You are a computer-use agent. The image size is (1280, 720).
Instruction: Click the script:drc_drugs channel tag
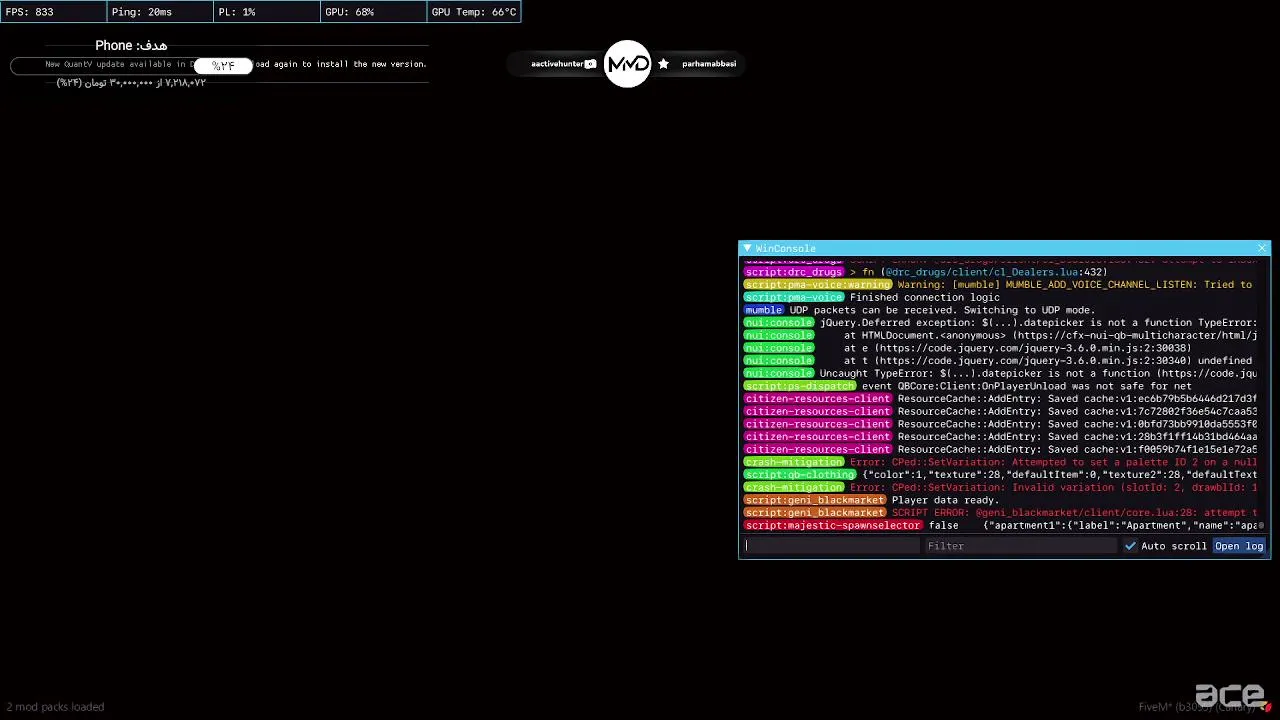[x=794, y=272]
